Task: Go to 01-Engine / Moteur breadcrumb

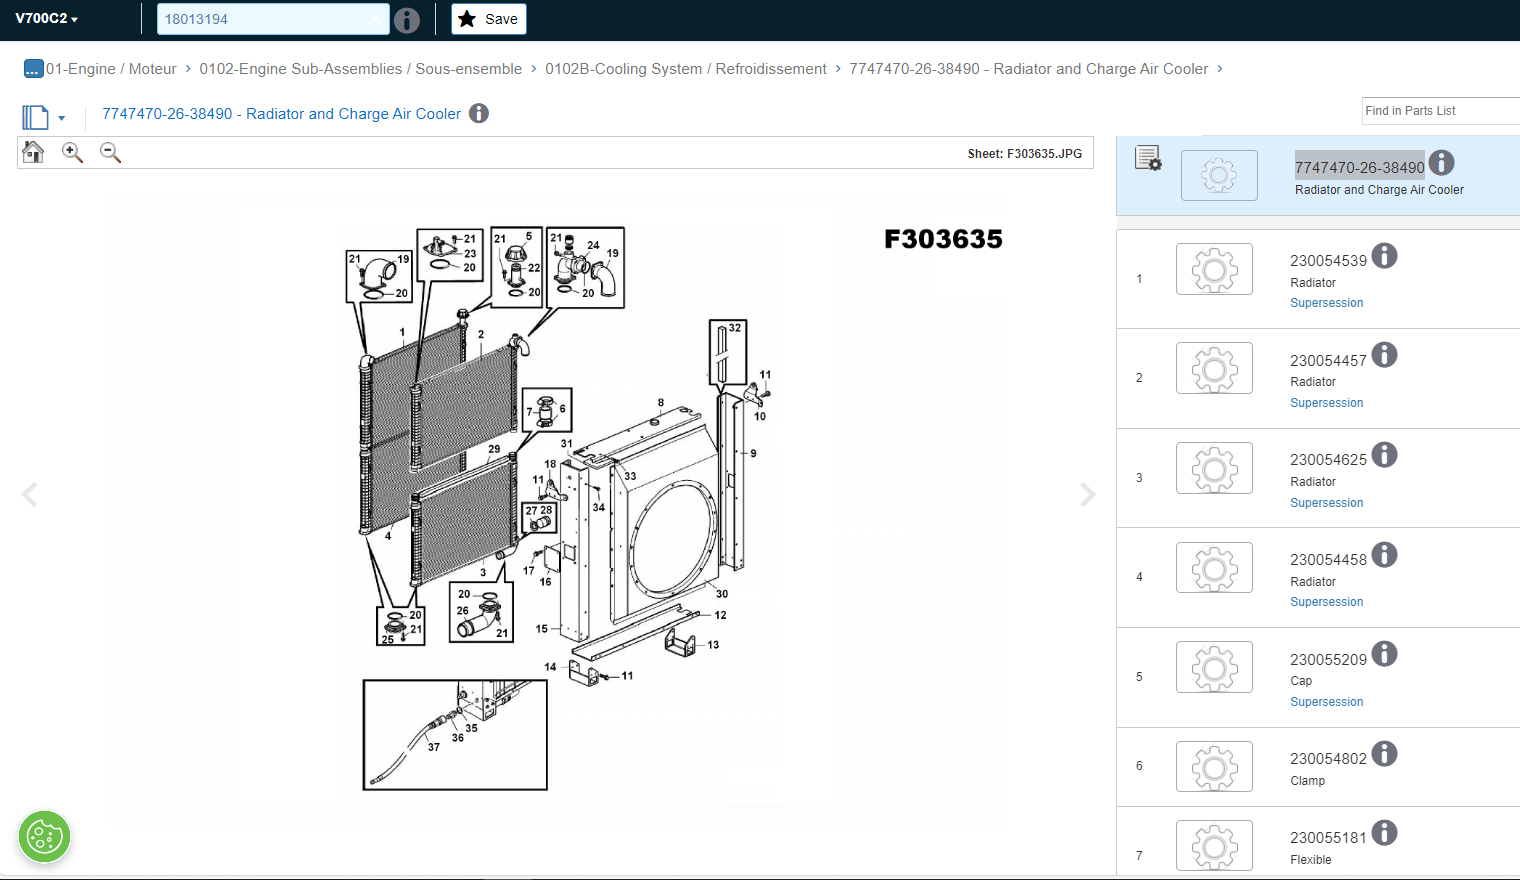Action: tap(111, 69)
